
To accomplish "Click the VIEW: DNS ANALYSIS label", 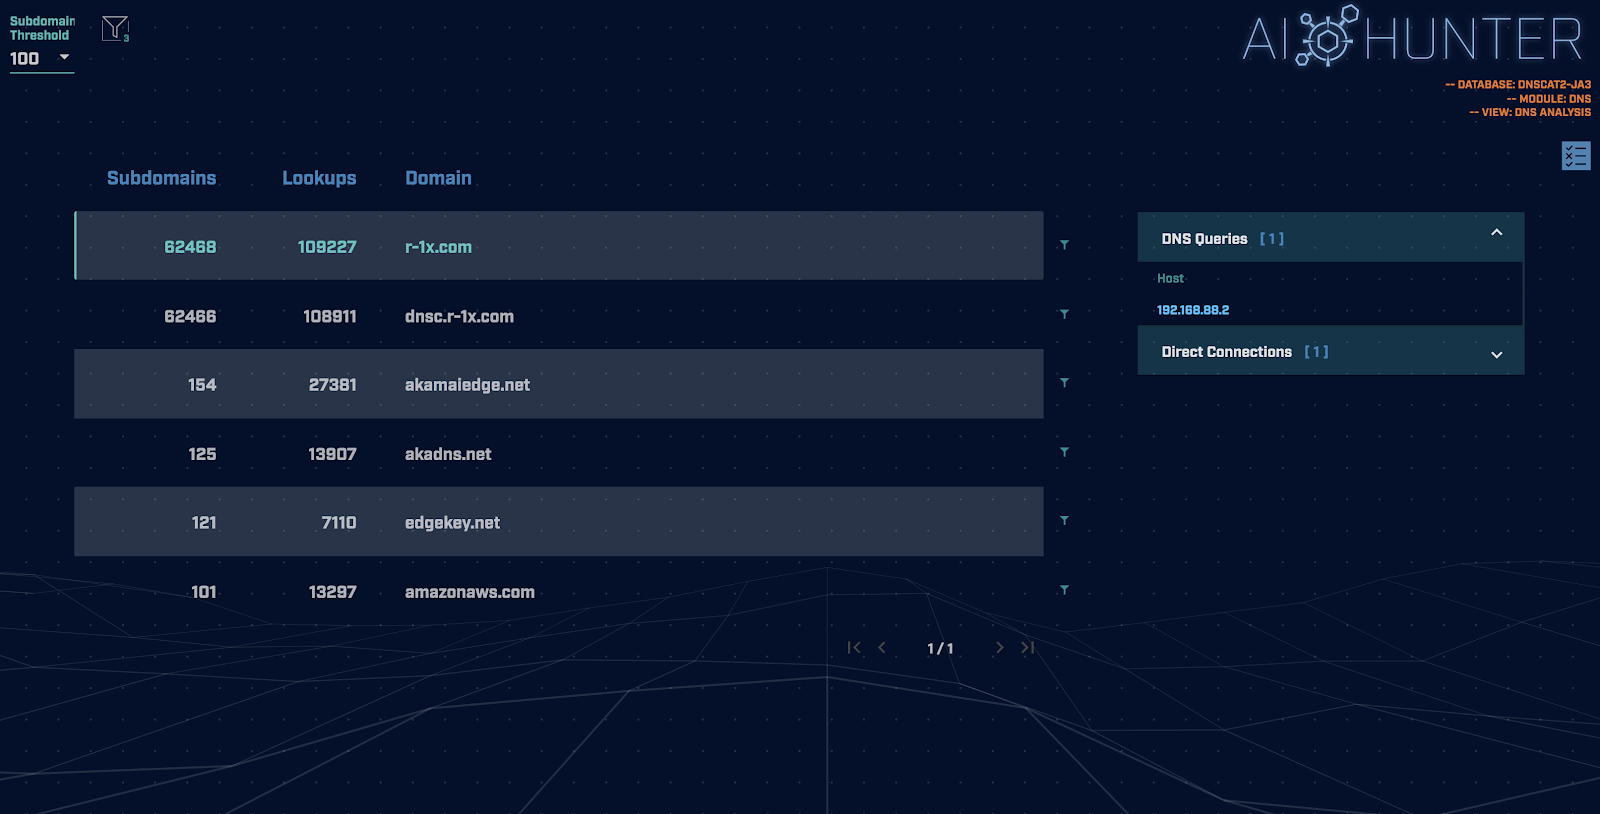I will pos(1530,112).
